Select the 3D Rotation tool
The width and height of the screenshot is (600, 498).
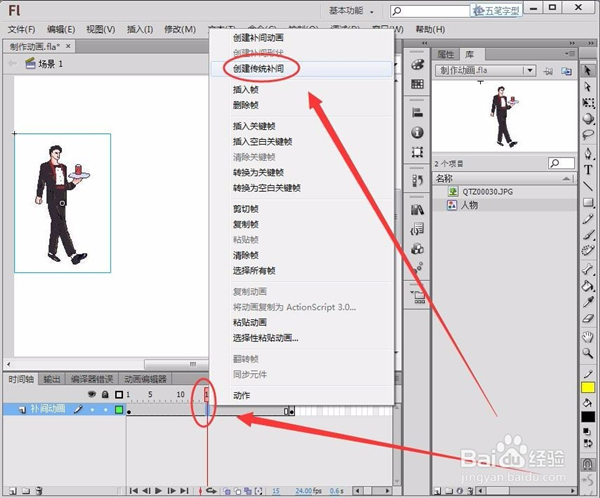tap(588, 119)
